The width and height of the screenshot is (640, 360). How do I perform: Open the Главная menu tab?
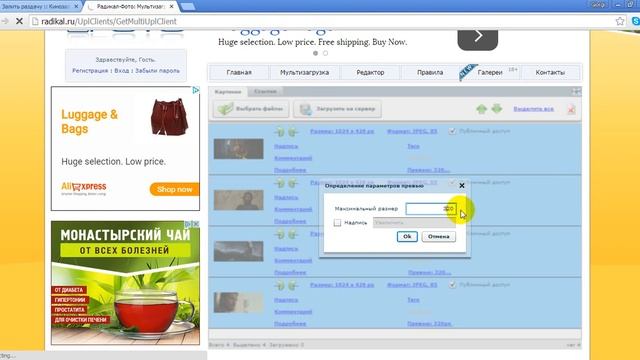(239, 72)
